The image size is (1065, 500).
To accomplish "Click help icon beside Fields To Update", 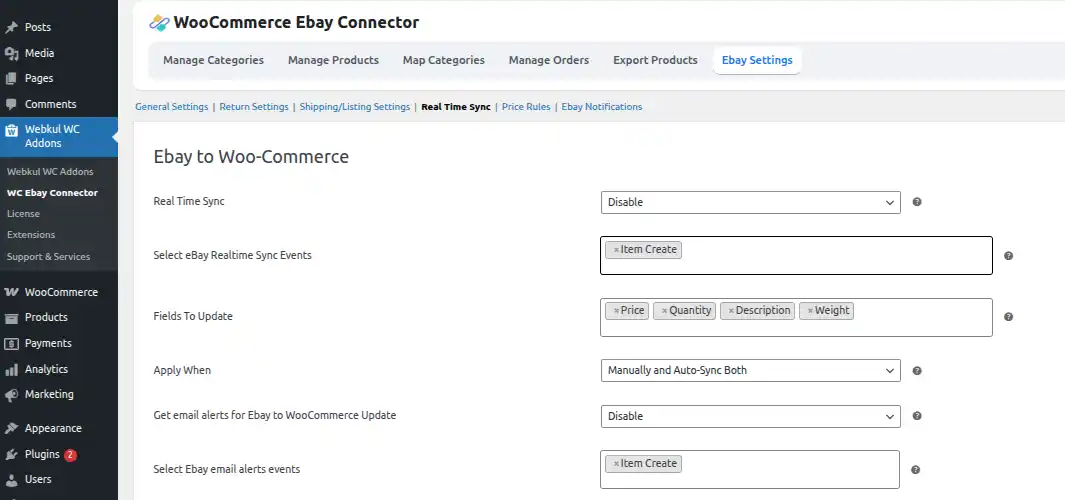I will [x=1008, y=317].
